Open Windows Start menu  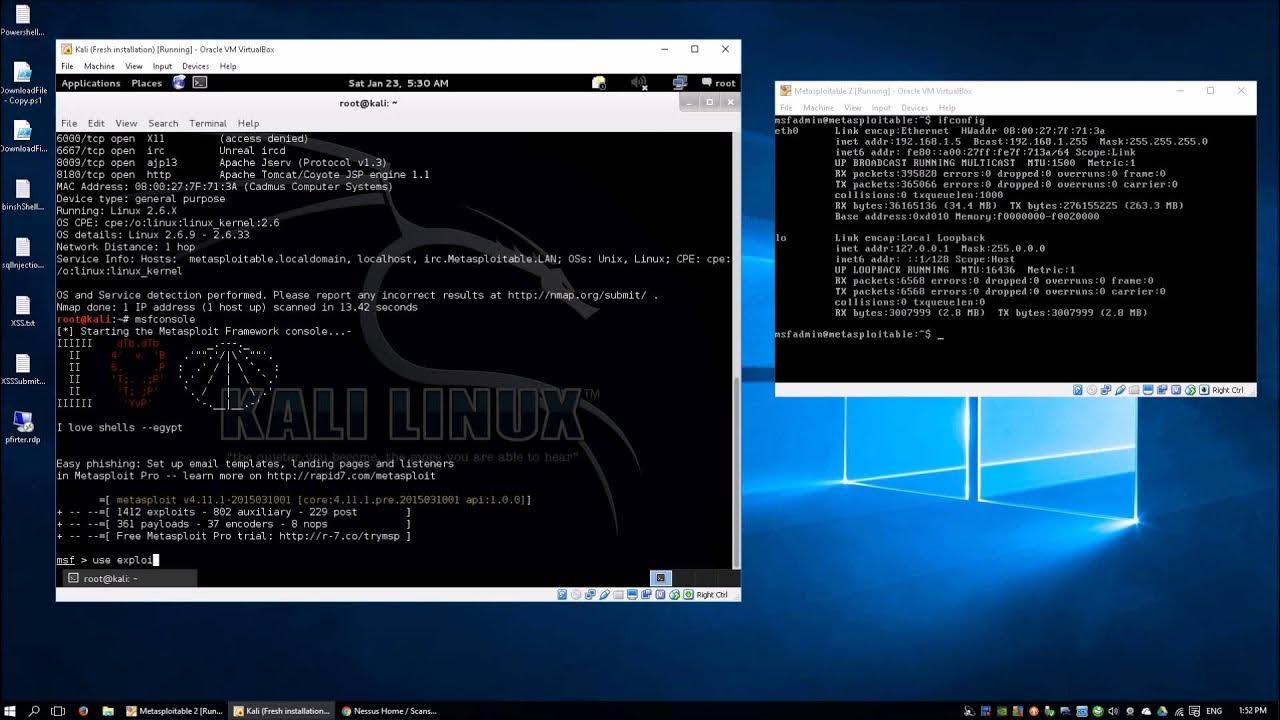[10, 711]
